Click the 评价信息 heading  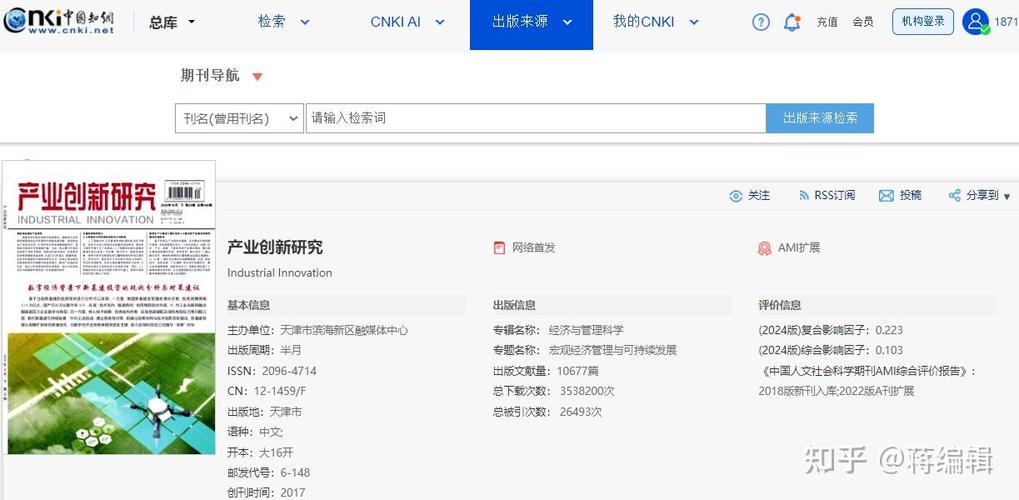pos(780,306)
